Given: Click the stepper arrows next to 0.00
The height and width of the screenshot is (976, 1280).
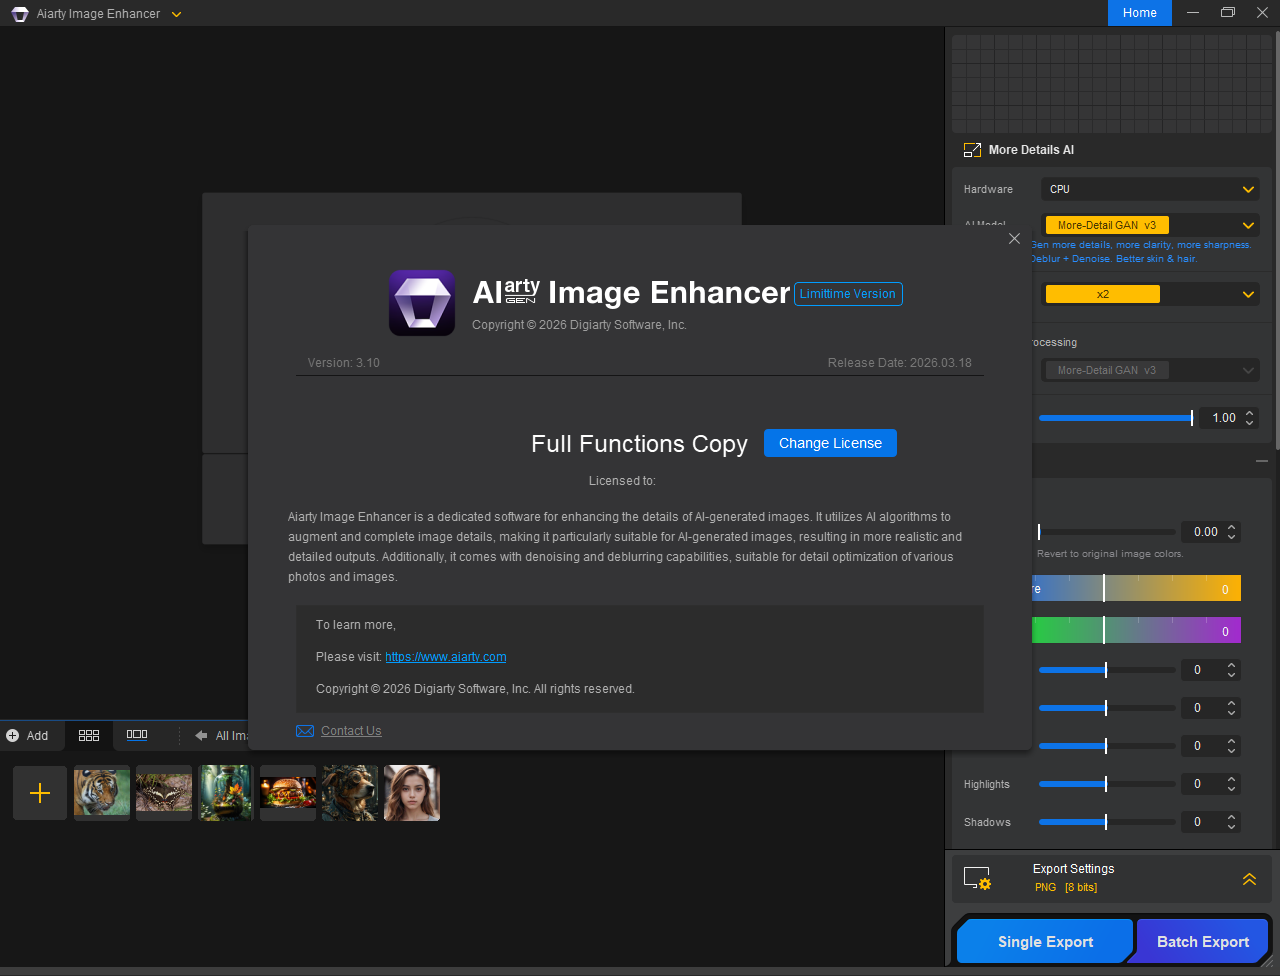Looking at the screenshot, I should [x=1232, y=532].
